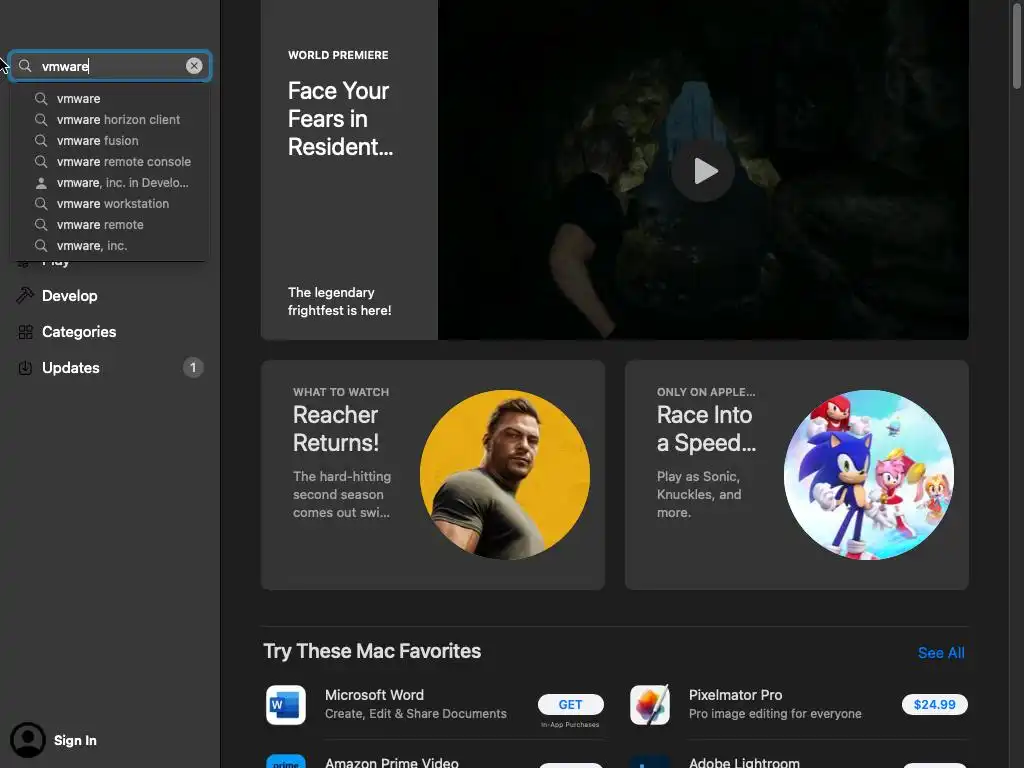Viewport: 1024px width, 768px height.
Task: Click the search field containing vmware
Action: tap(110, 66)
